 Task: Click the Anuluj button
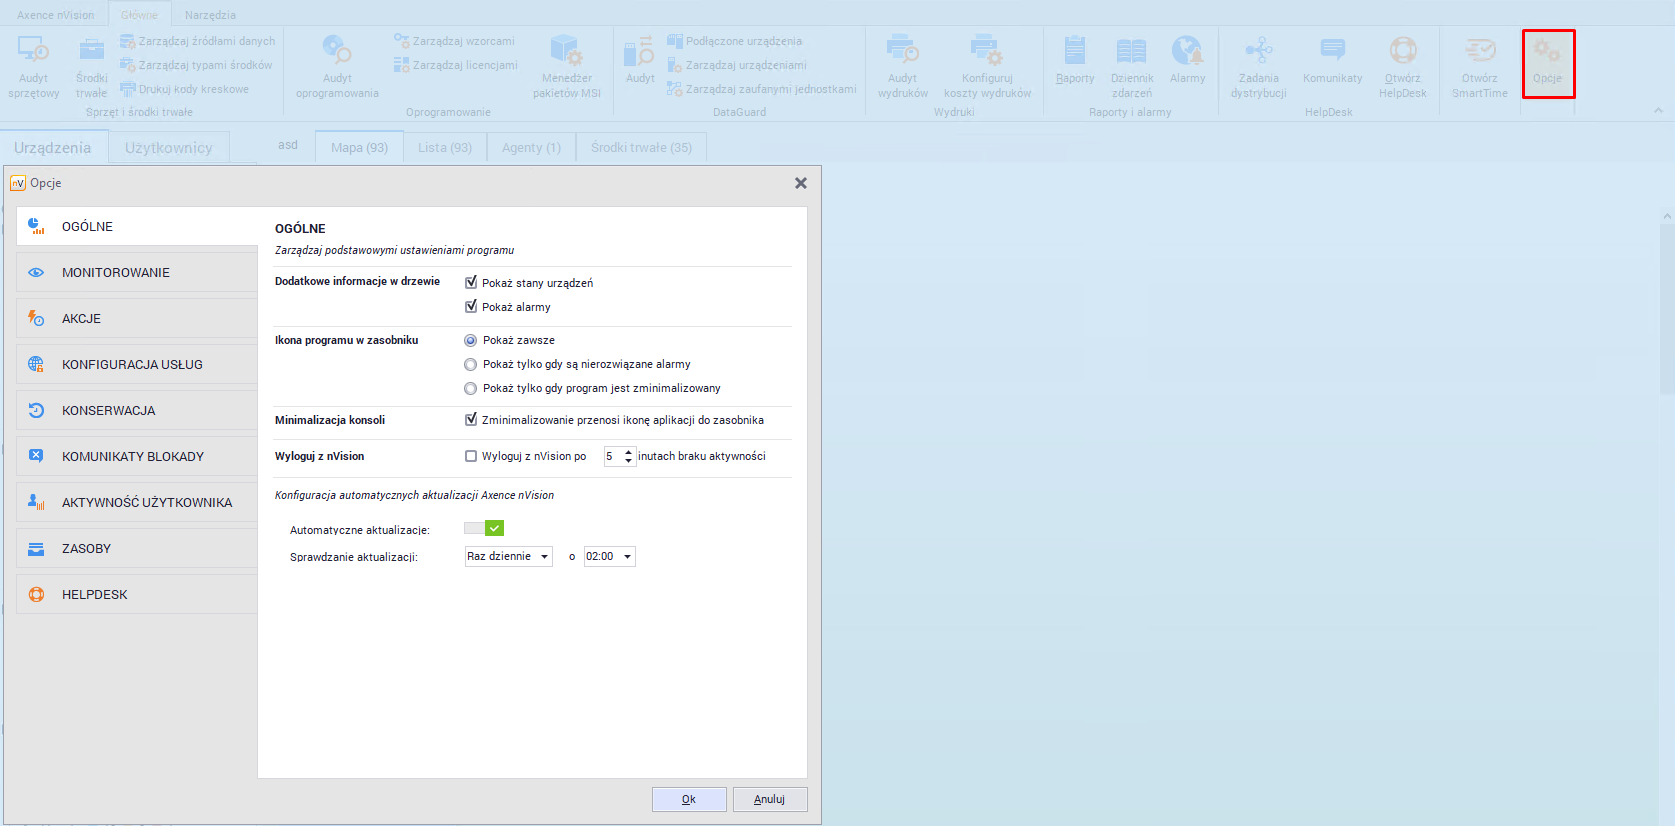coord(770,799)
